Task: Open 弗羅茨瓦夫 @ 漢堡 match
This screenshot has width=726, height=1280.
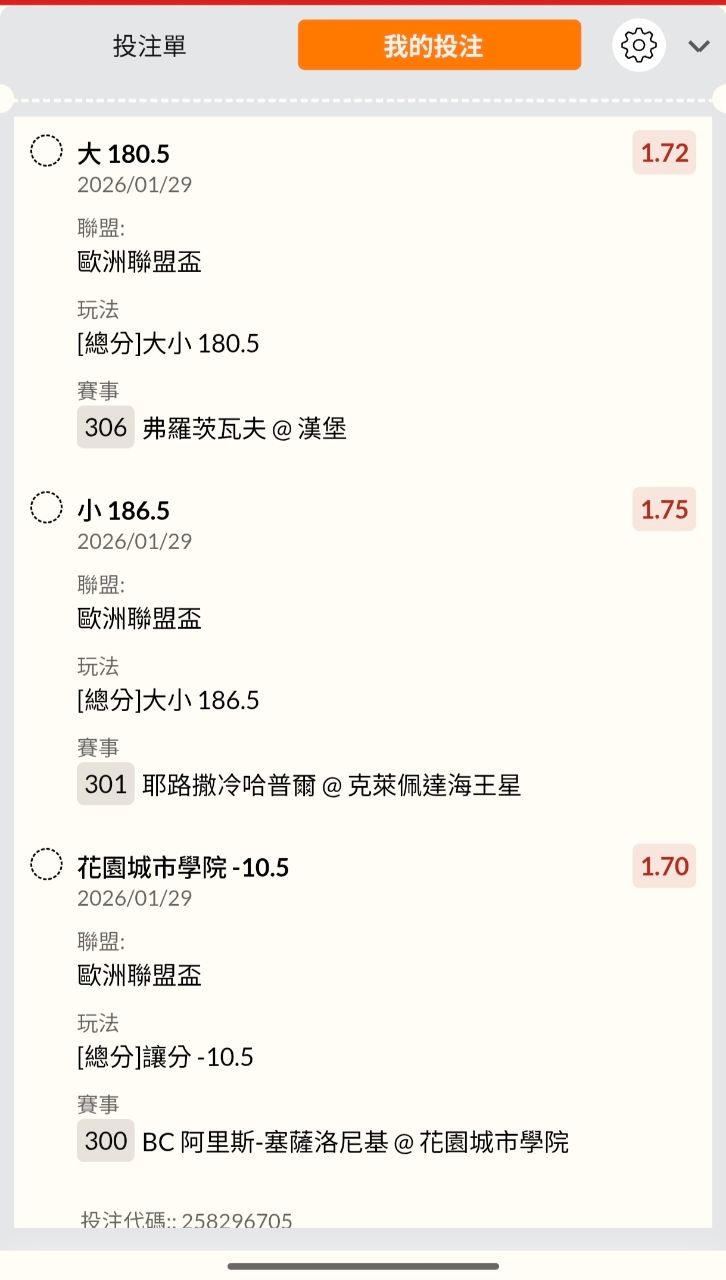Action: (x=245, y=429)
